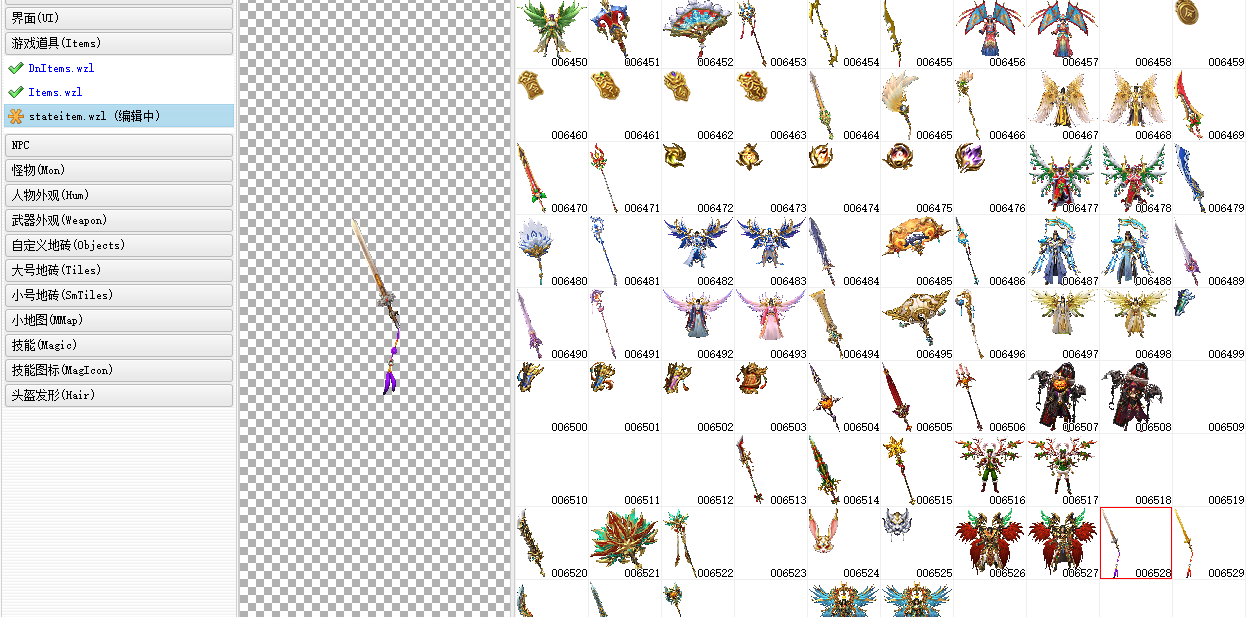Click green checkmark icon beside Items.wzl

point(15,92)
